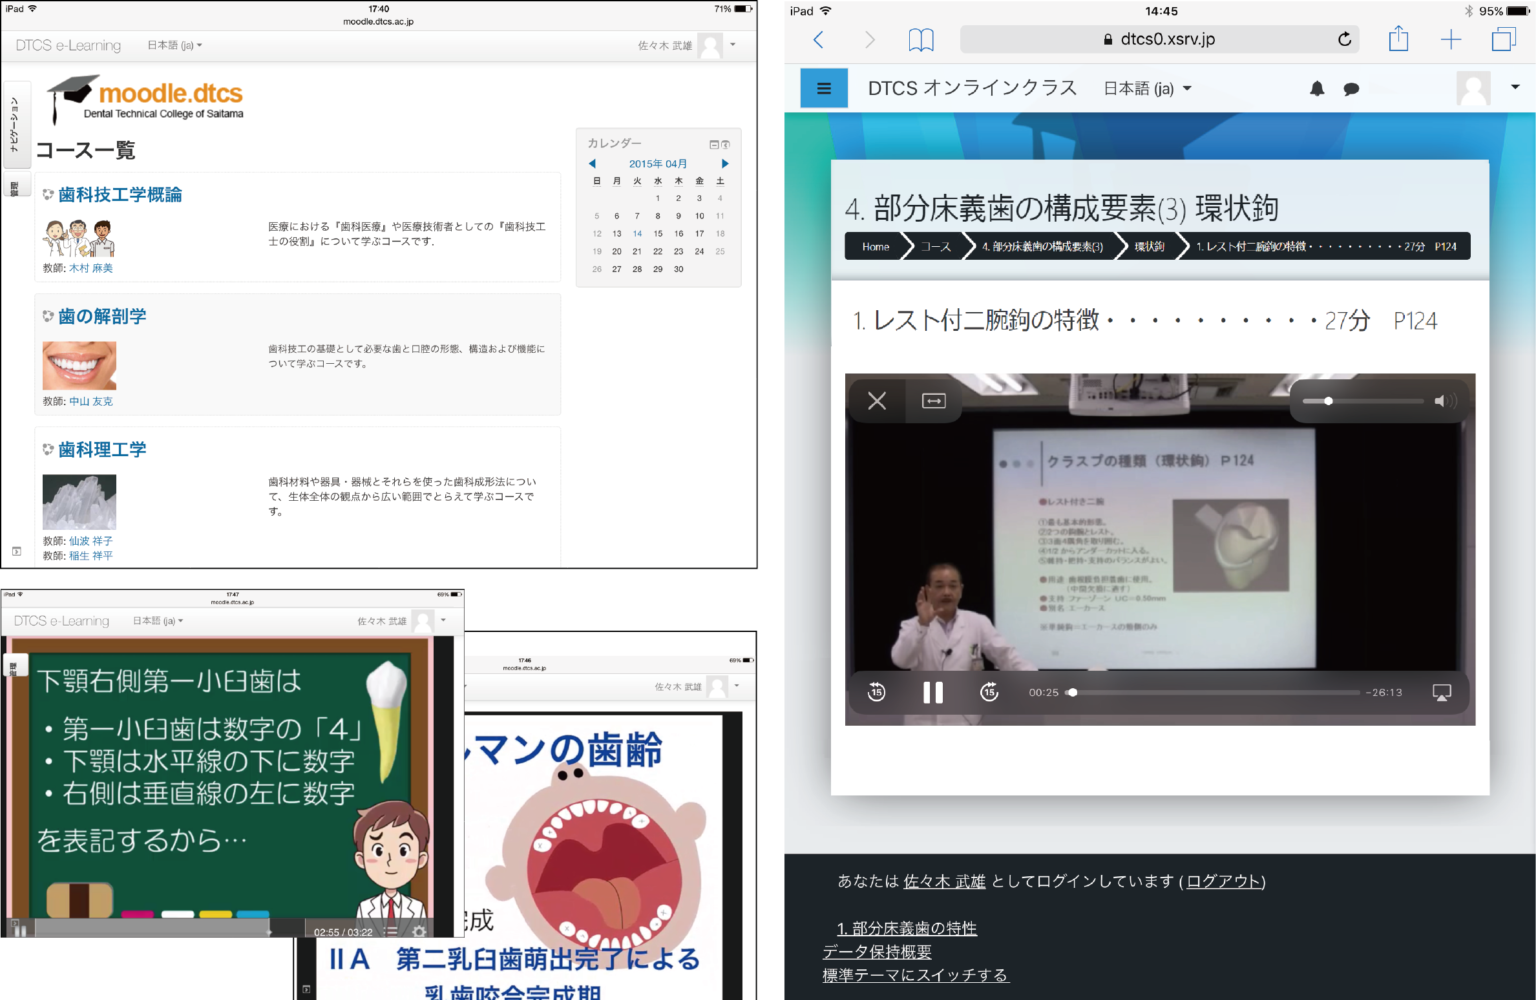
Task: Open the Safari bookmarks book icon
Action: tap(921, 40)
